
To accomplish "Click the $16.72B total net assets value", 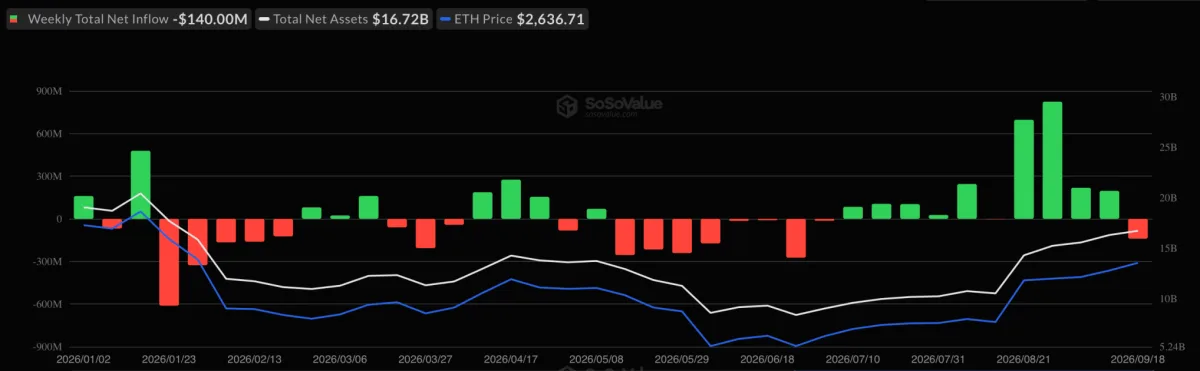I will pos(400,19).
